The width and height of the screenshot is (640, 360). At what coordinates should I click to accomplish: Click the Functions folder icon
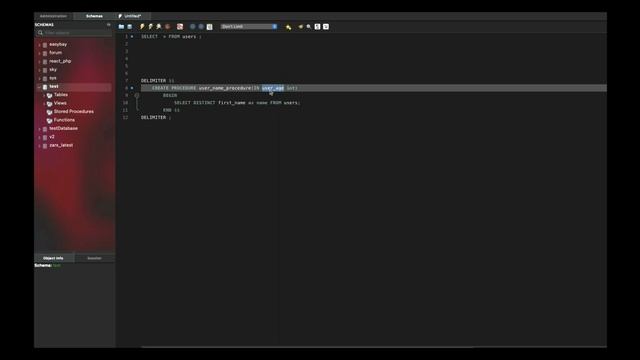(x=49, y=120)
